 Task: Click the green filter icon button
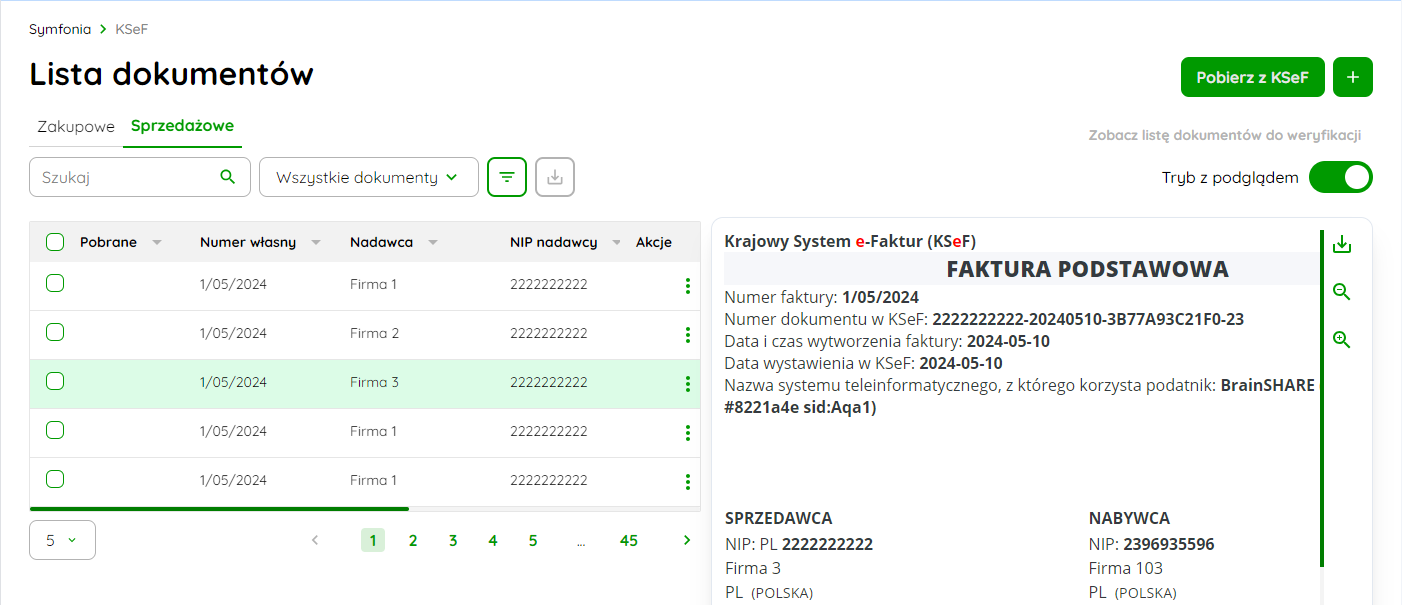coord(507,177)
